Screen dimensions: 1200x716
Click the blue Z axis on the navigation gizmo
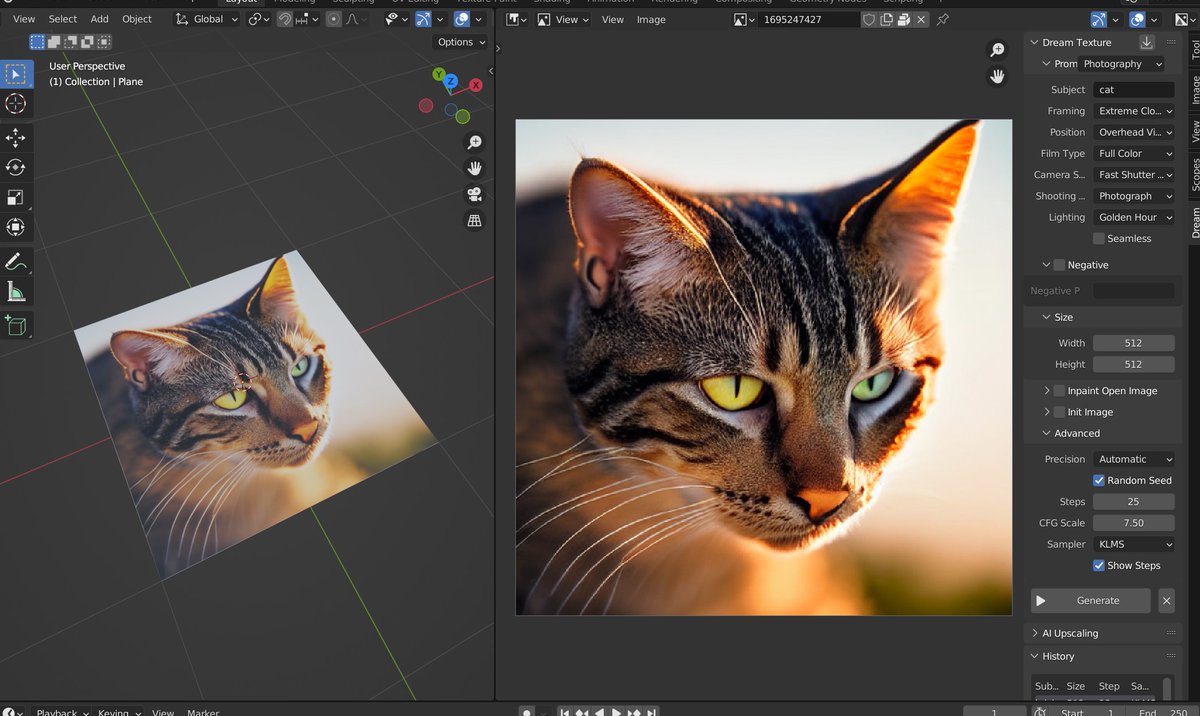pos(451,81)
